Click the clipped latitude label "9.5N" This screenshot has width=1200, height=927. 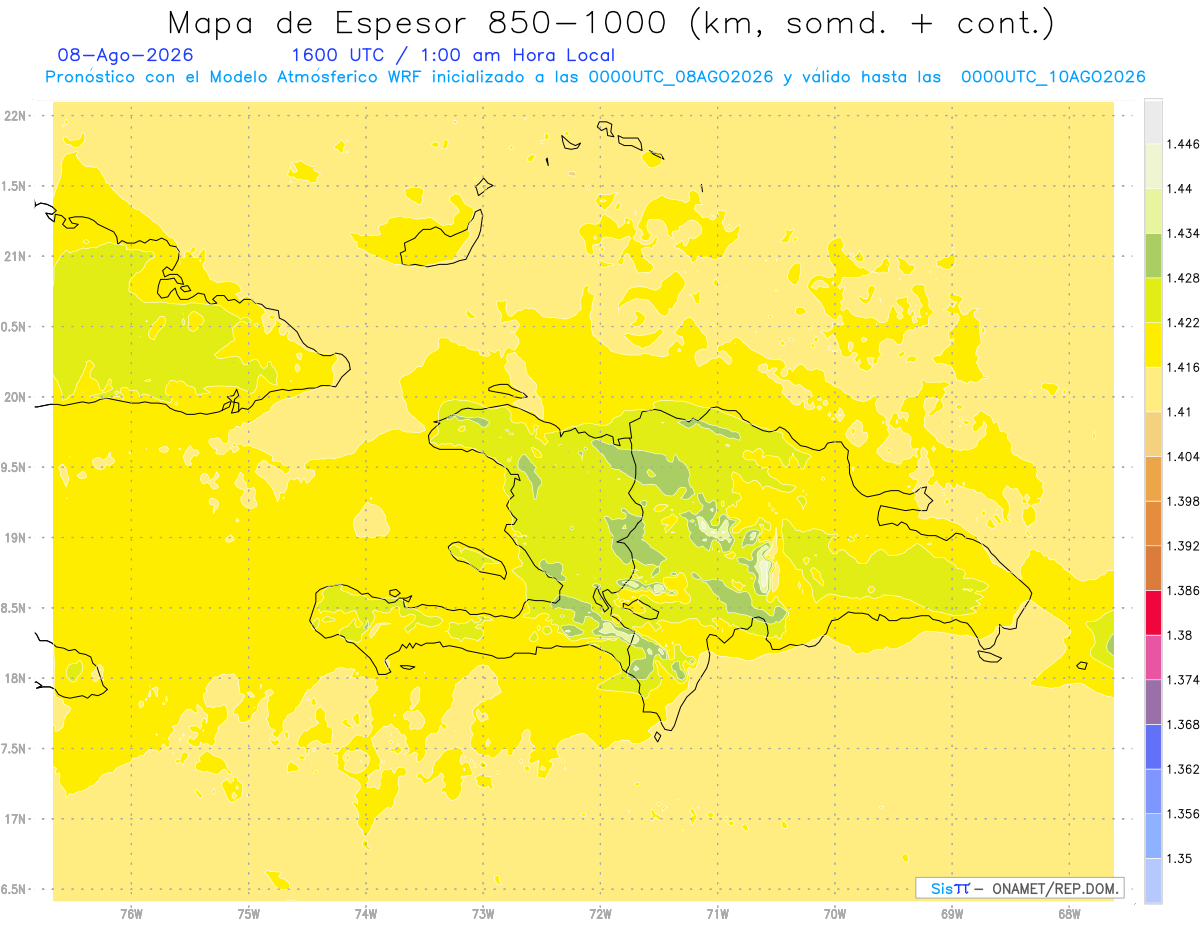[x=14, y=467]
